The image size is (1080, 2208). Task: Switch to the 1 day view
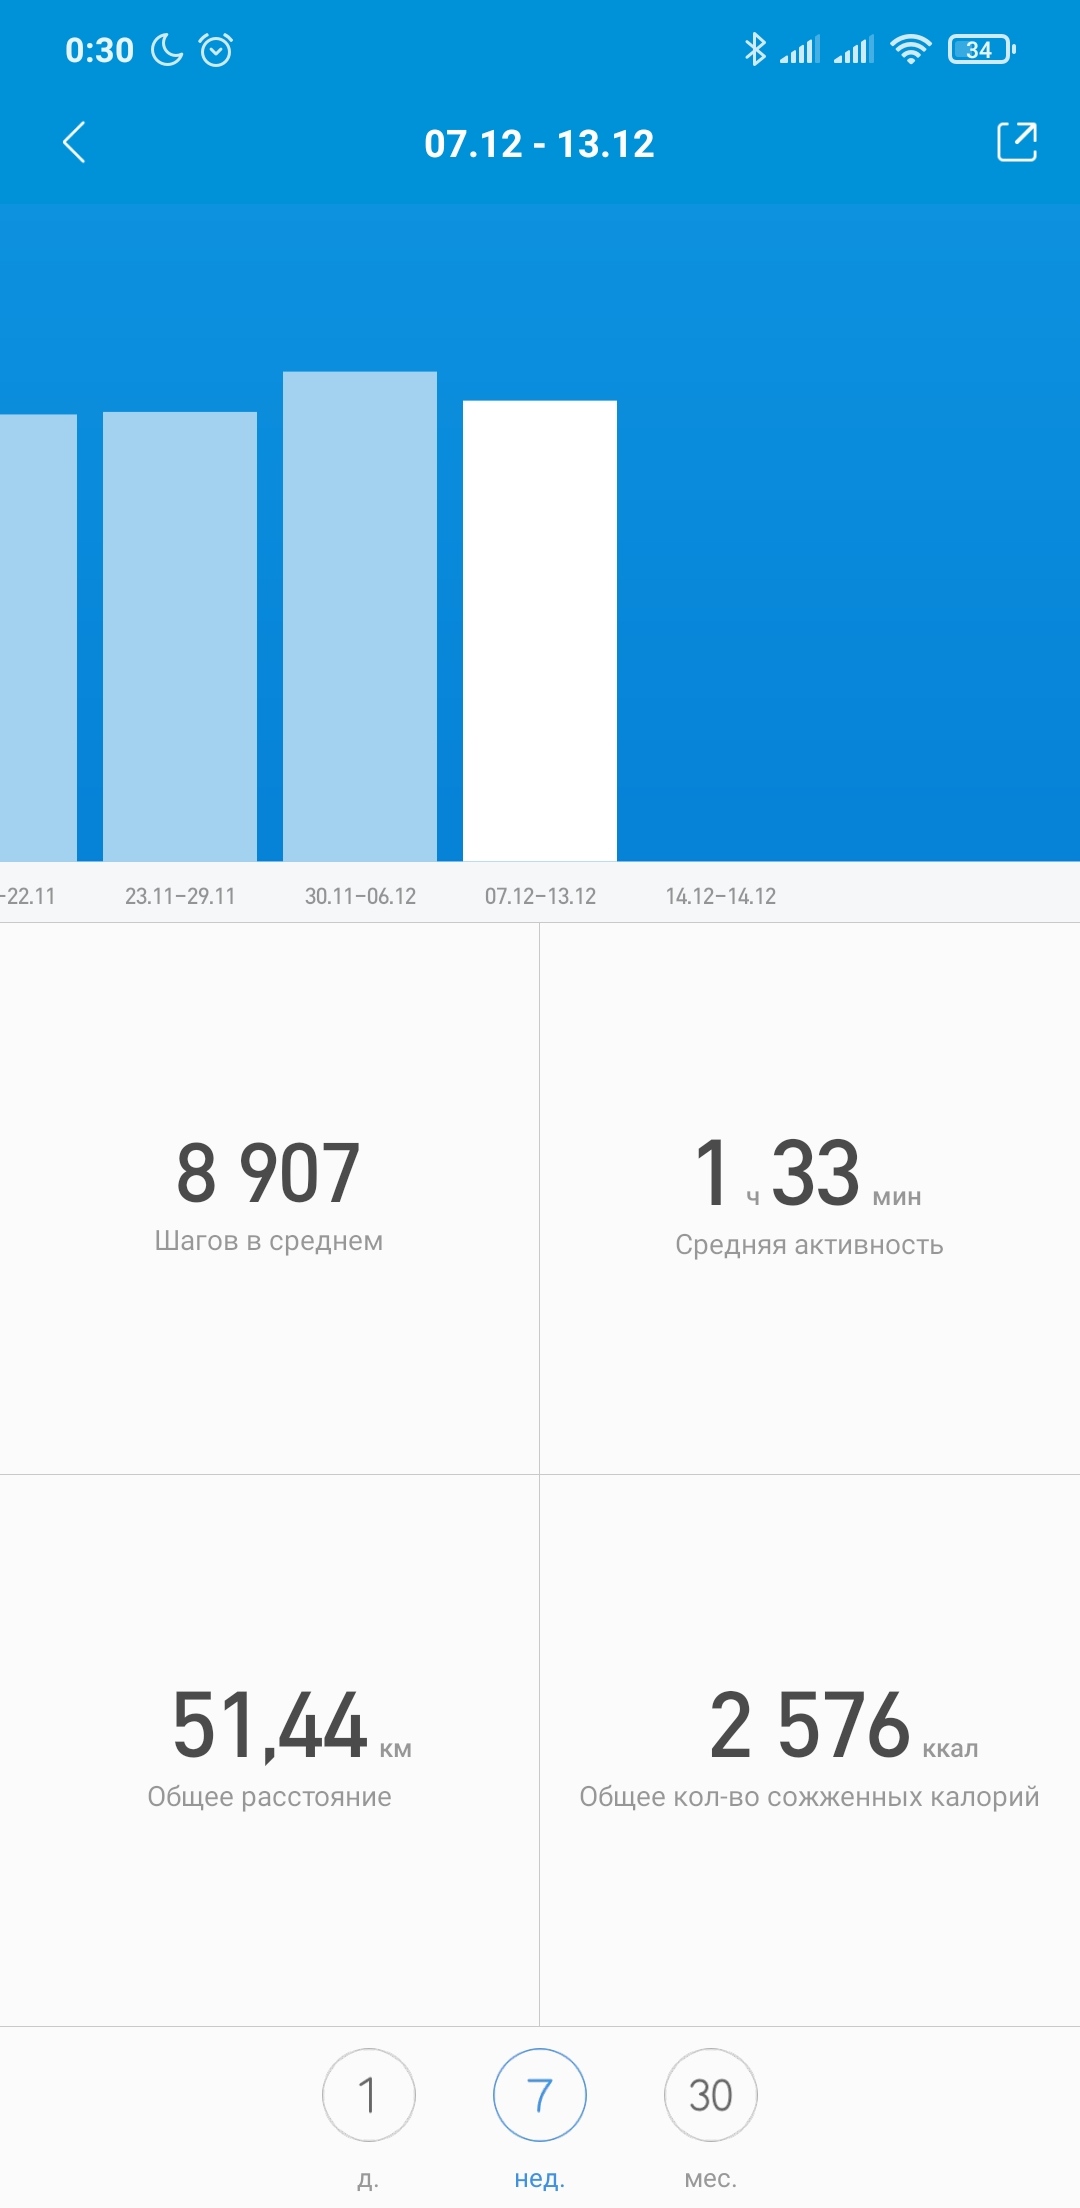click(369, 2095)
